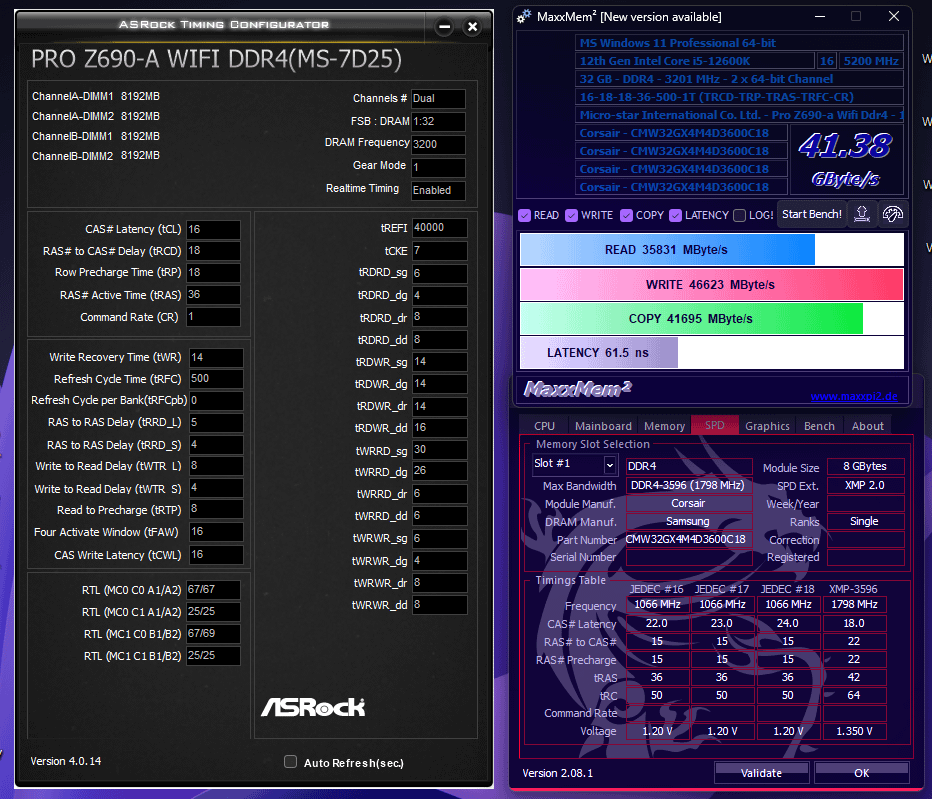The width and height of the screenshot is (932, 799).
Task: Uncheck the WRITE benchmark checkbox
Action: tap(571, 215)
